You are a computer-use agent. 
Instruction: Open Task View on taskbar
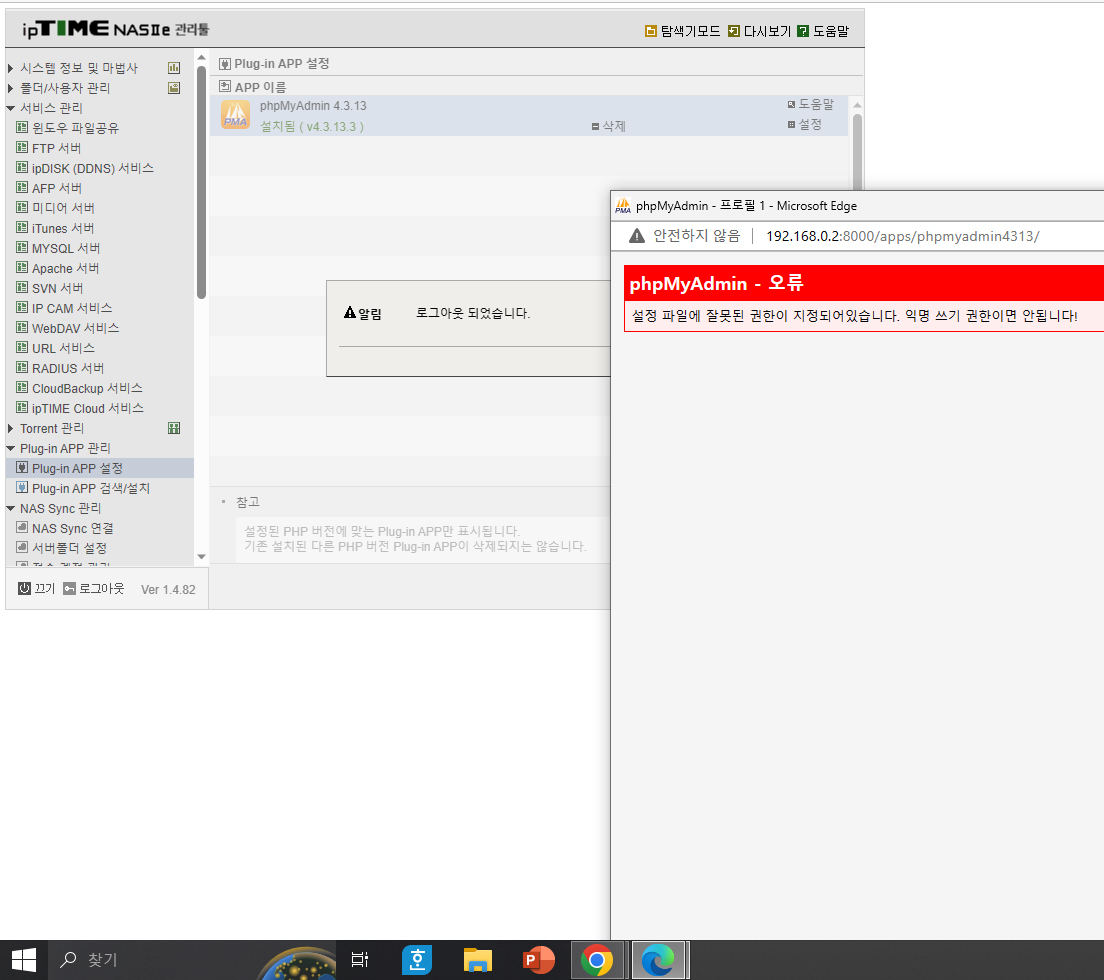click(x=360, y=960)
